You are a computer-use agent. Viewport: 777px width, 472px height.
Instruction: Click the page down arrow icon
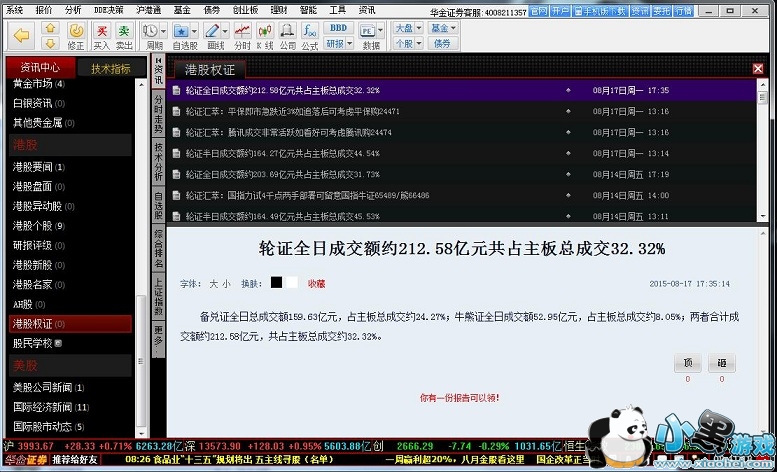click(x=50, y=43)
